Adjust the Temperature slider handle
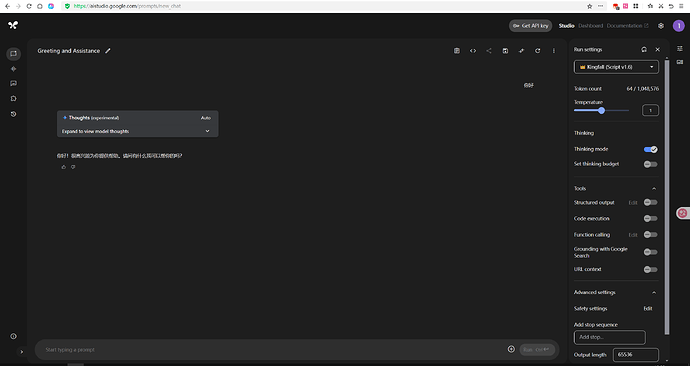The height and width of the screenshot is (366, 690). point(601,110)
